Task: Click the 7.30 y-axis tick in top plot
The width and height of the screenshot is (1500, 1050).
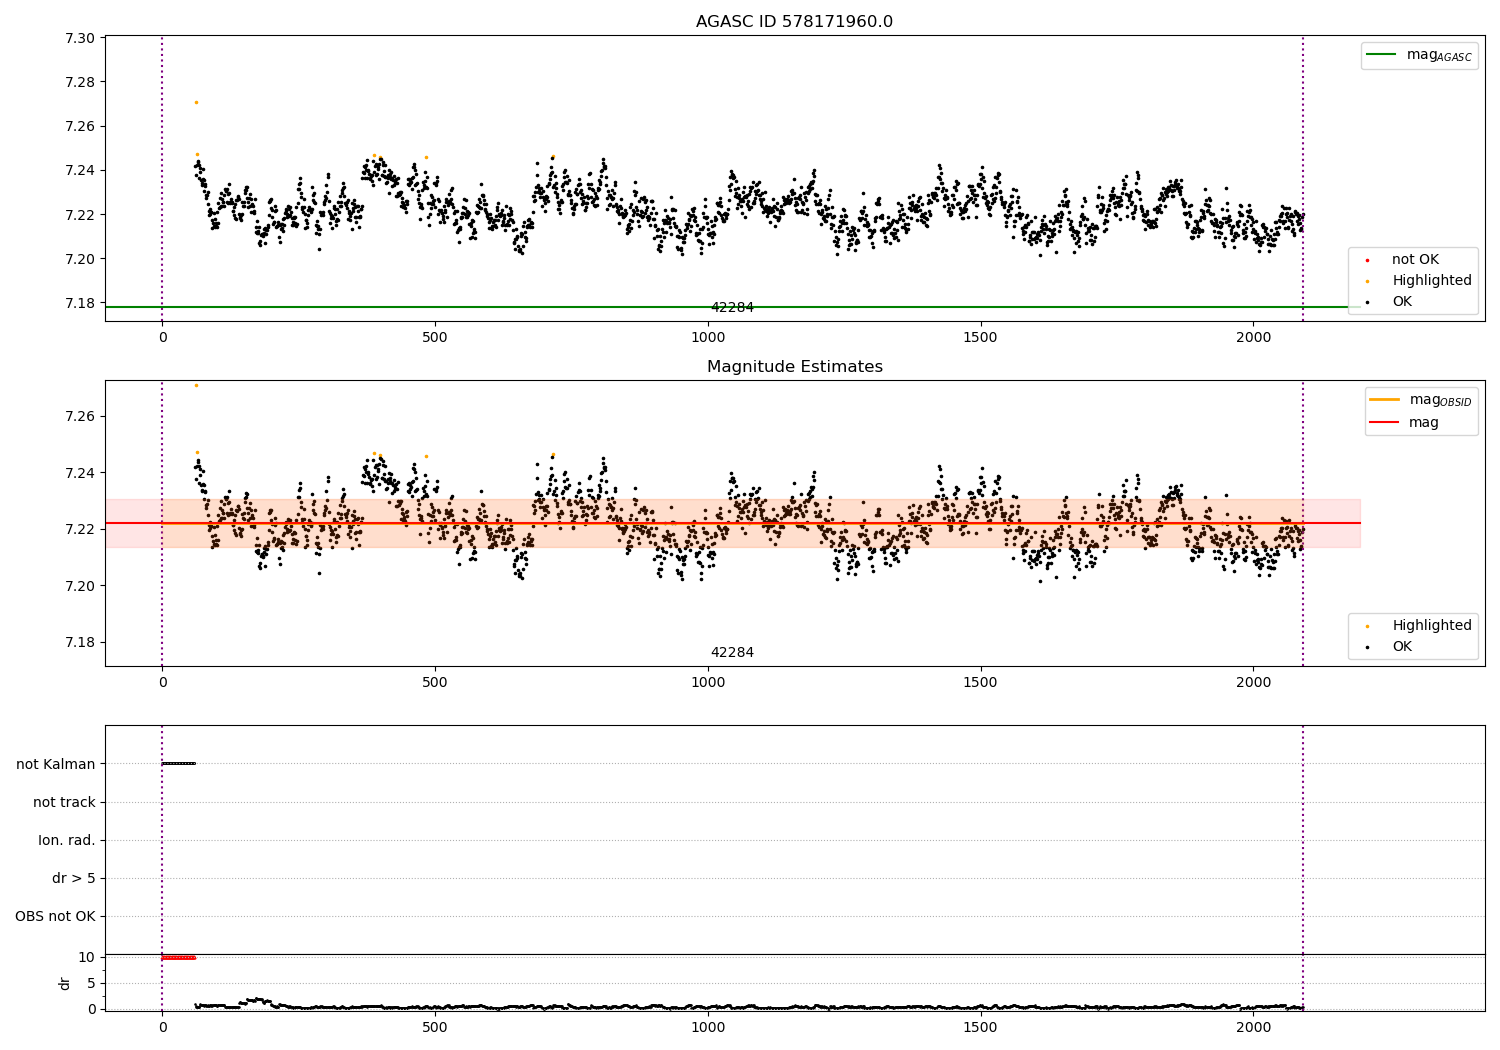Action: [x=80, y=38]
